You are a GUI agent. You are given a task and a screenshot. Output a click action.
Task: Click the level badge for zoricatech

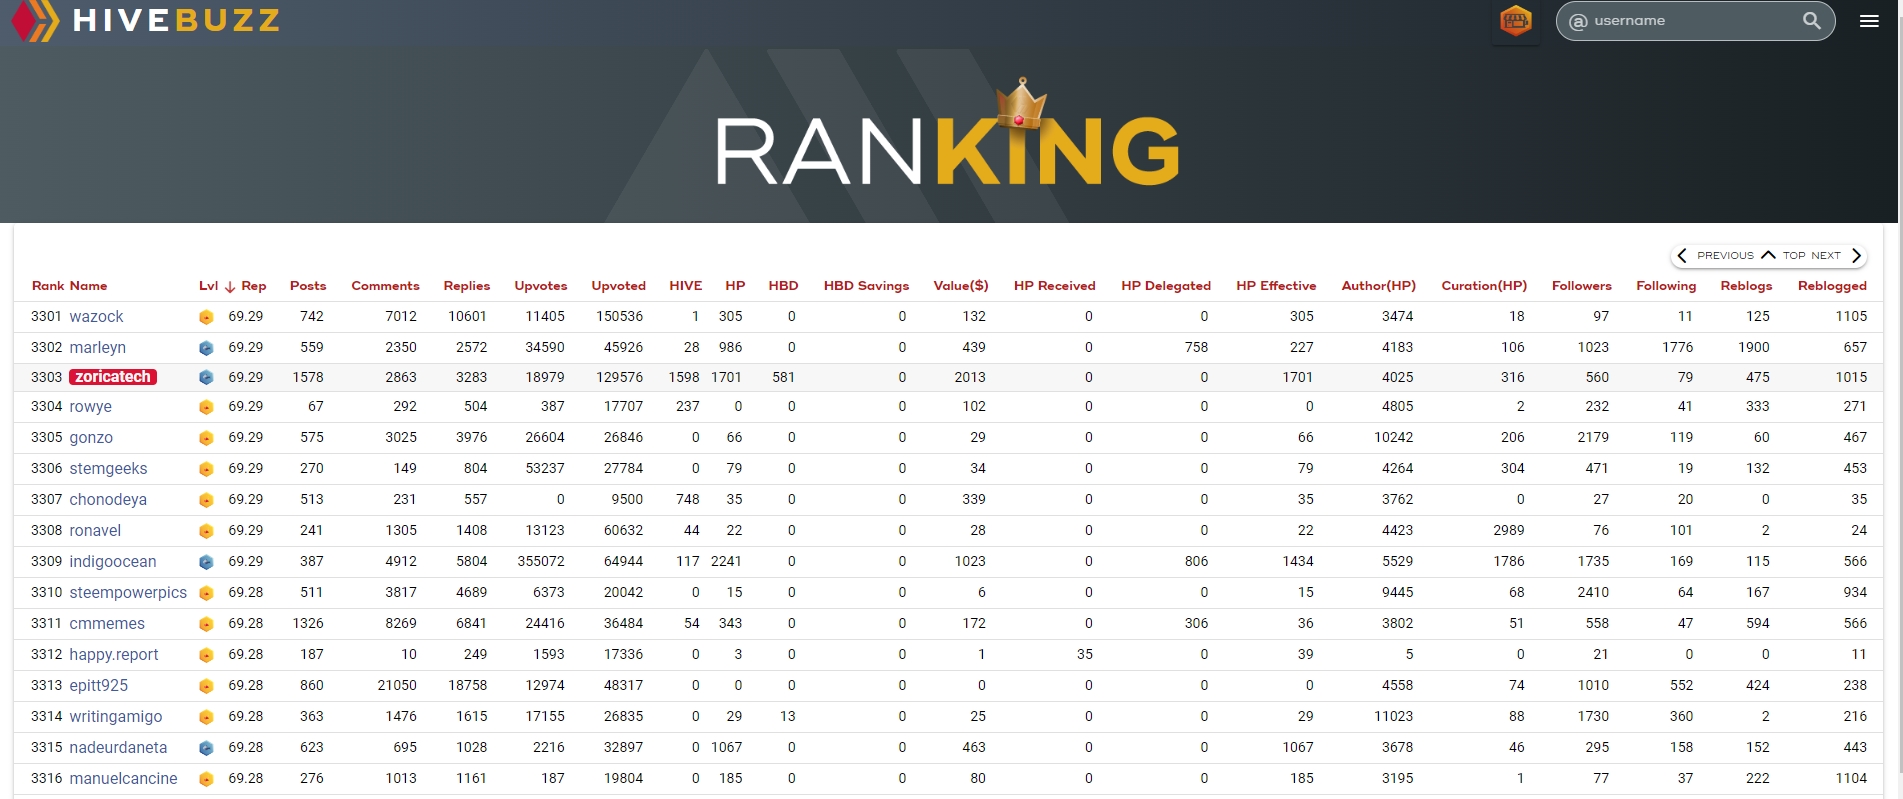pyautogui.click(x=206, y=378)
